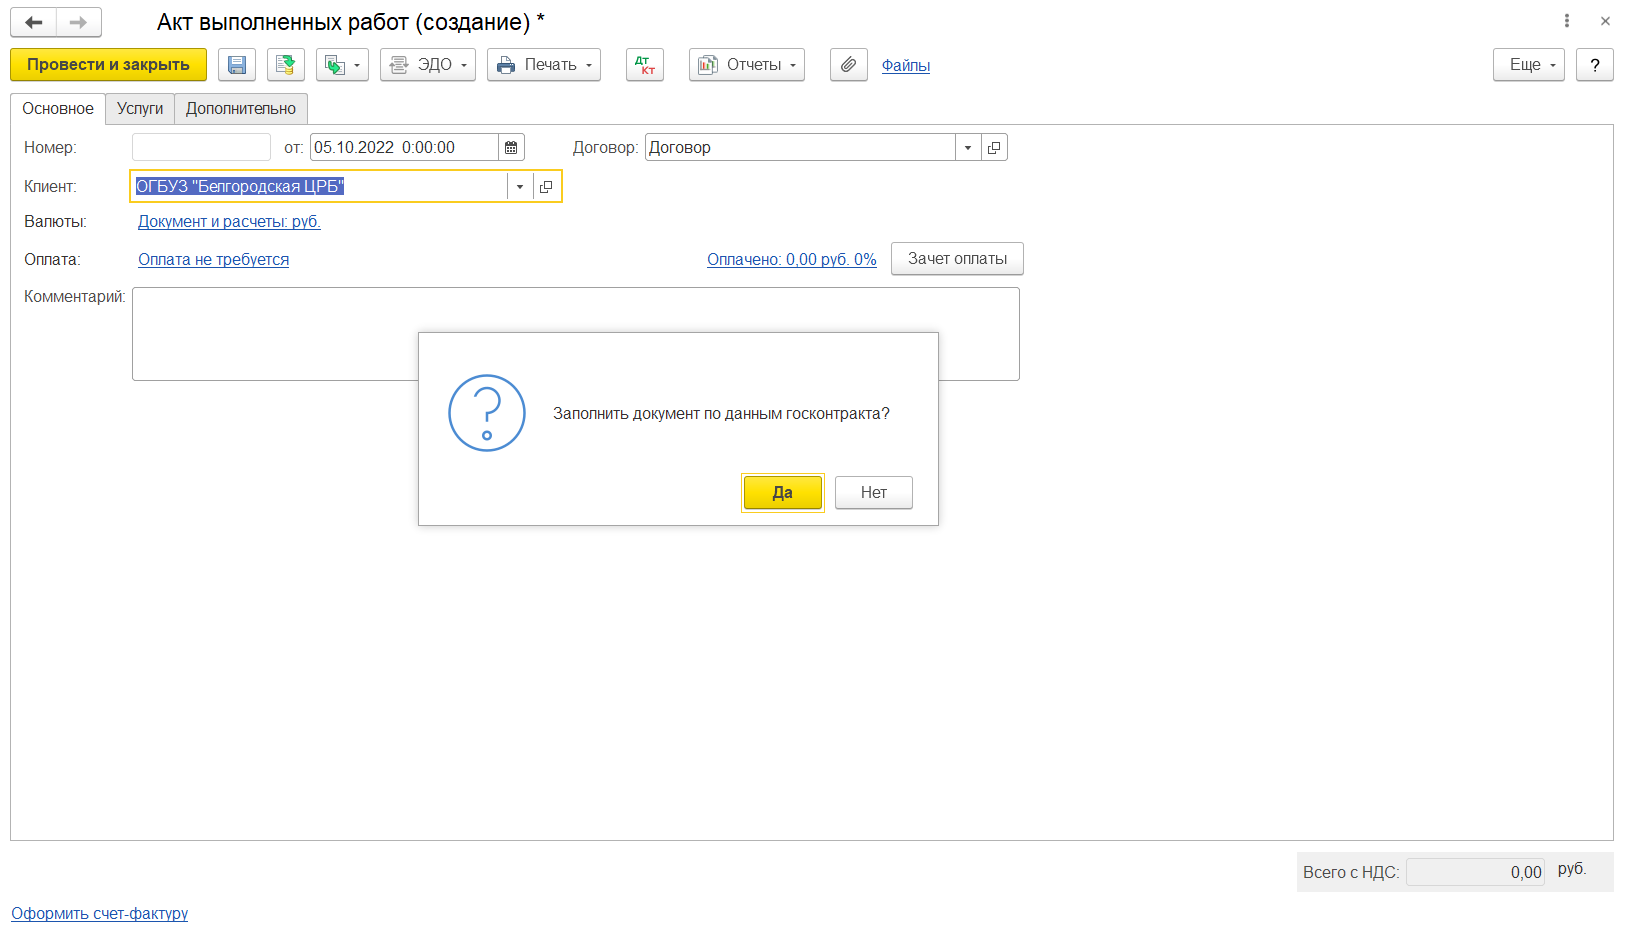This screenshot has height=929, width=1629.
Task: Switch to the Дополнительно tab
Action: pos(241,109)
